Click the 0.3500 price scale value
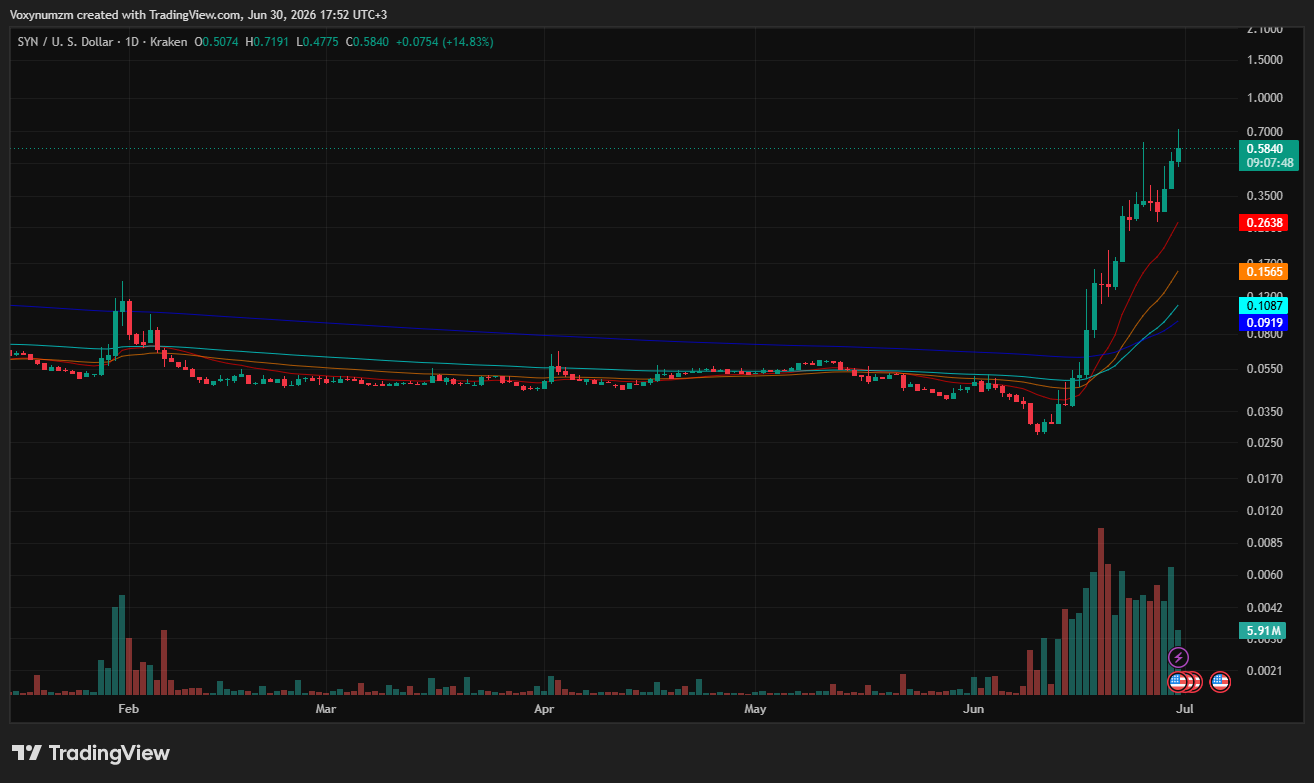Viewport: 1314px width, 783px height. (x=1264, y=196)
